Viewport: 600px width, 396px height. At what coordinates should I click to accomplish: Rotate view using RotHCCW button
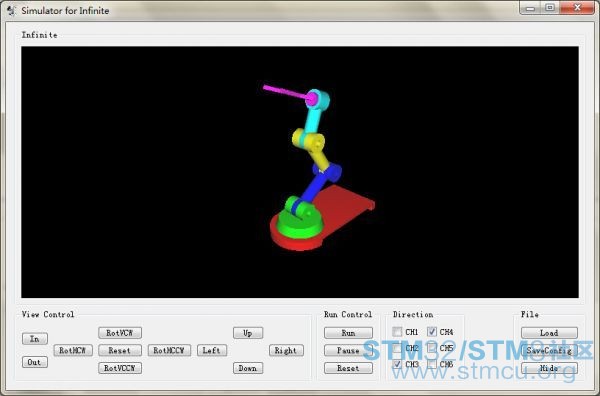click(169, 350)
